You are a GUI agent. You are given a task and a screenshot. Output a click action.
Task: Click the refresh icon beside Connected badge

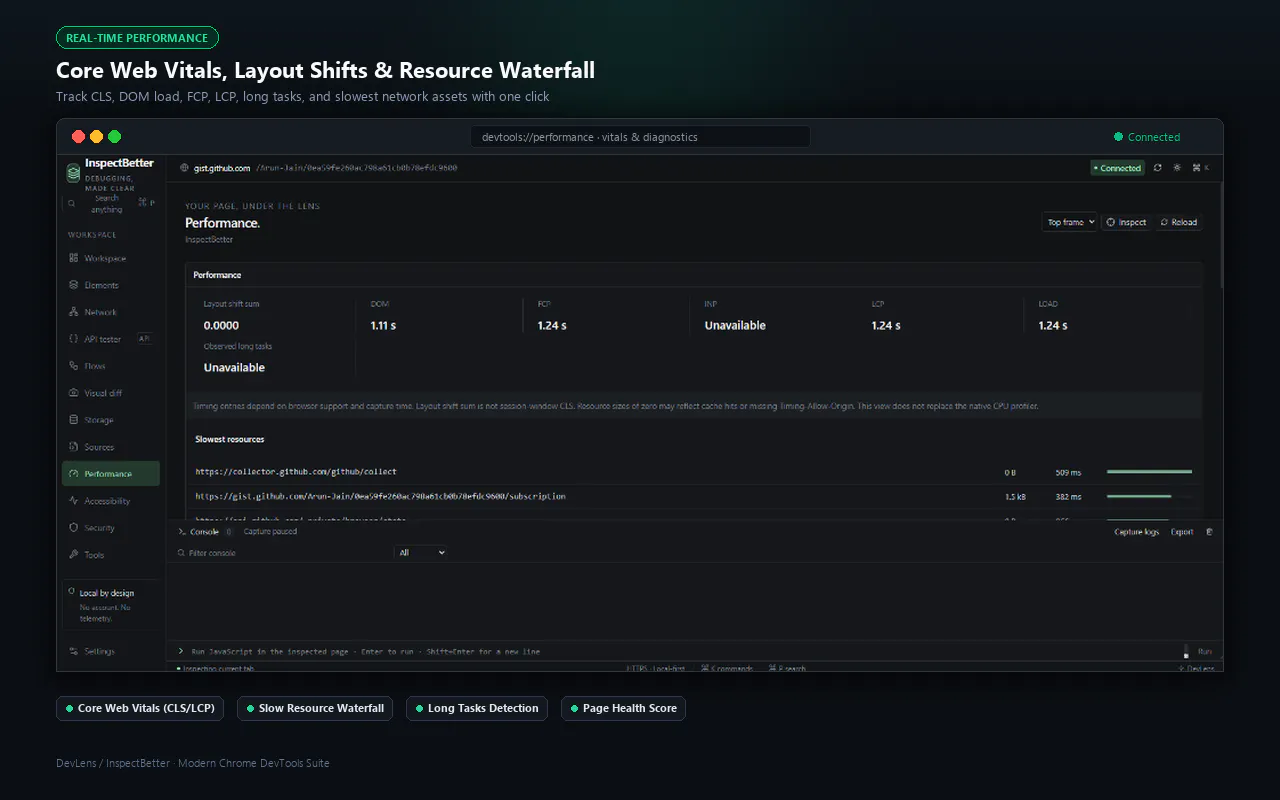click(x=1158, y=168)
